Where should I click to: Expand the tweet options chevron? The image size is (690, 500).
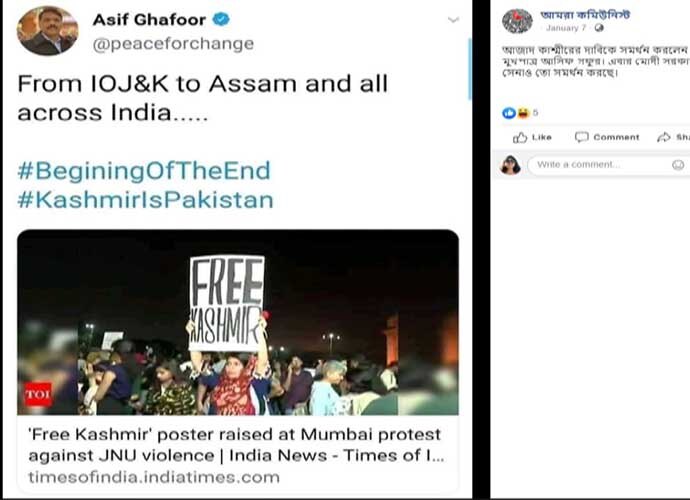click(x=453, y=20)
